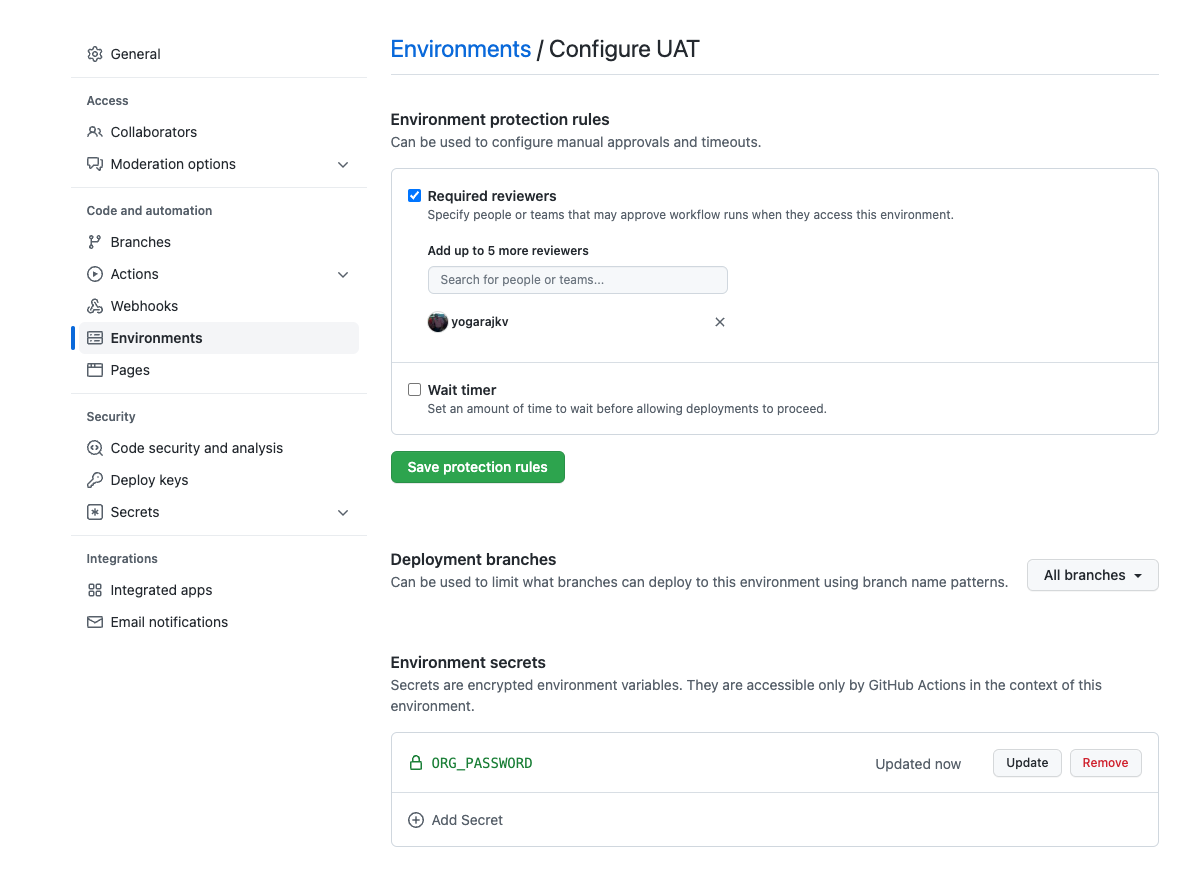Click the Collaborators people icon
The height and width of the screenshot is (892, 1191).
pos(94,132)
